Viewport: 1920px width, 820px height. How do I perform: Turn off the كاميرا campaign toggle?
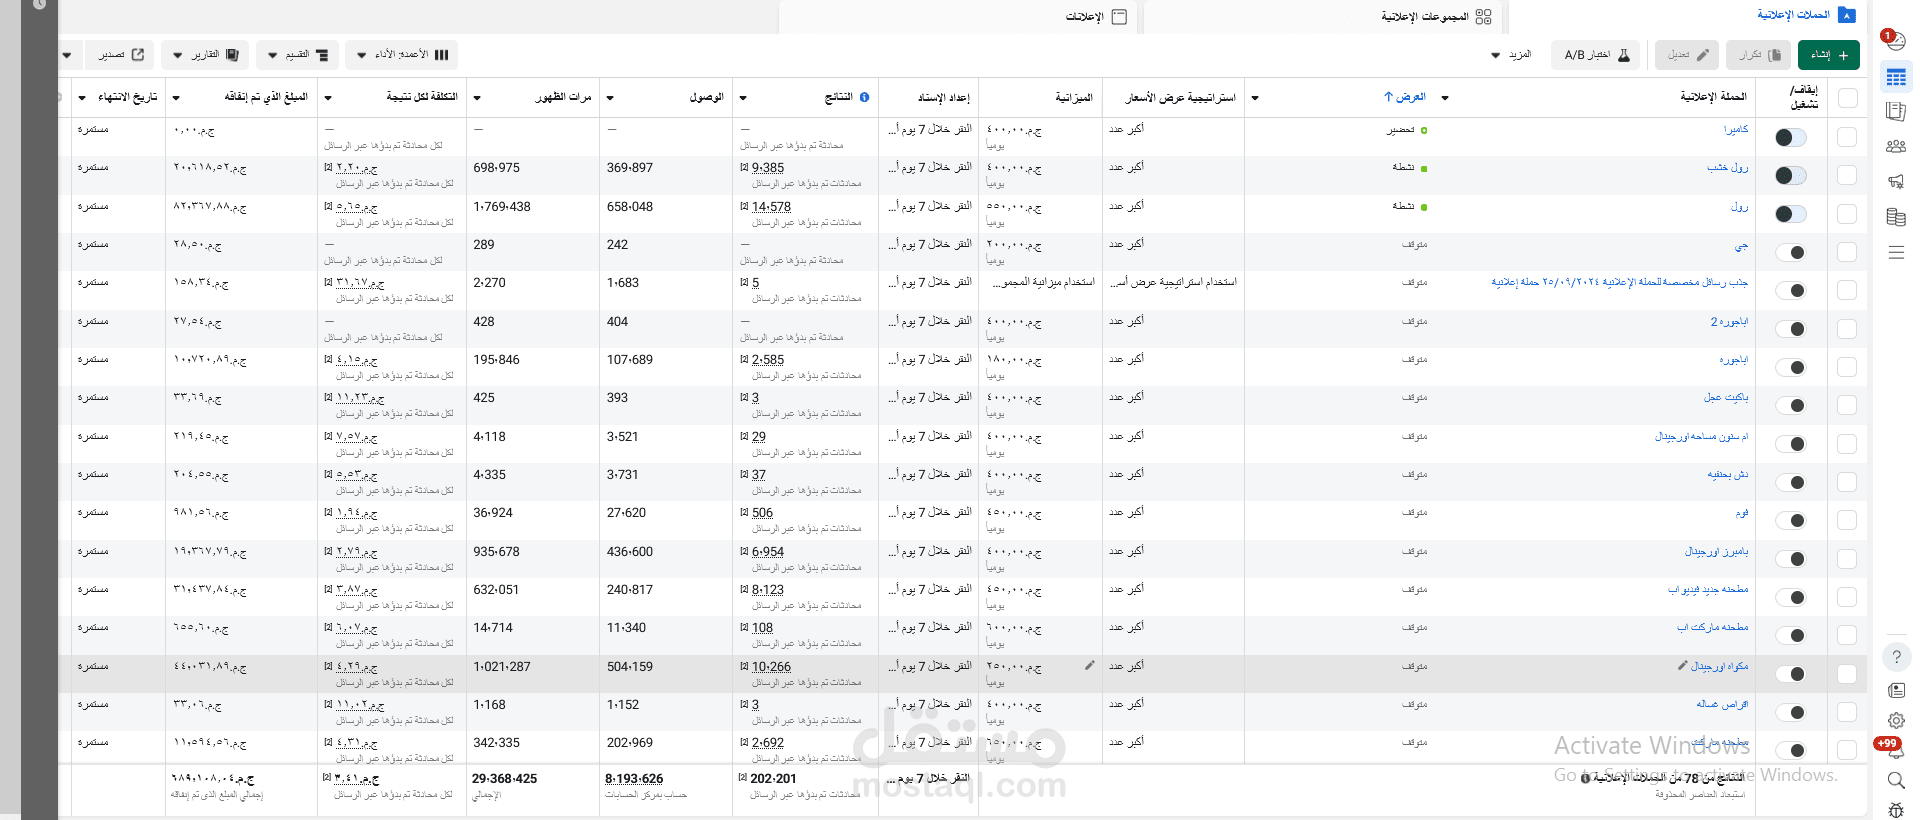[1790, 137]
